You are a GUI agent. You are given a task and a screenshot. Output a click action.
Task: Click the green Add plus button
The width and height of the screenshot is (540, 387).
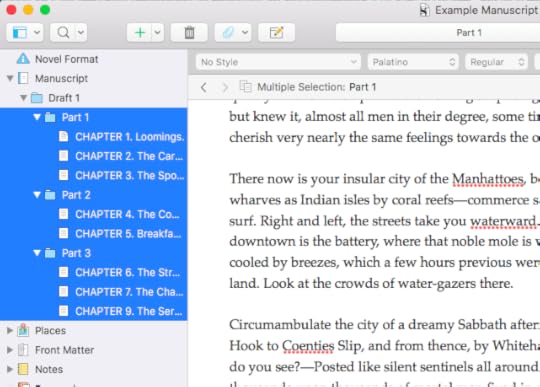pyautogui.click(x=140, y=33)
